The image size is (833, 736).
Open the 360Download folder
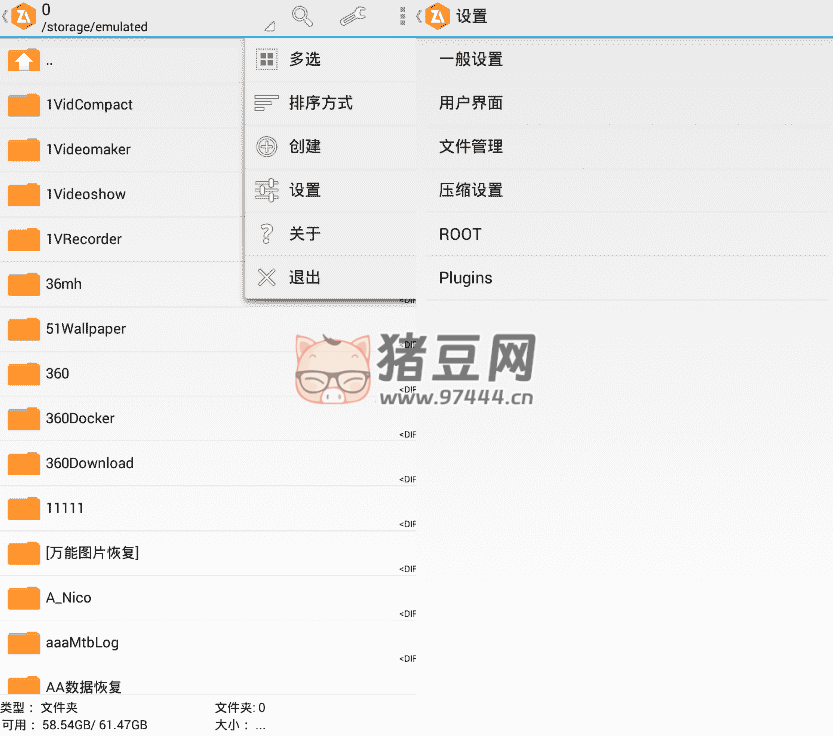click(208, 463)
